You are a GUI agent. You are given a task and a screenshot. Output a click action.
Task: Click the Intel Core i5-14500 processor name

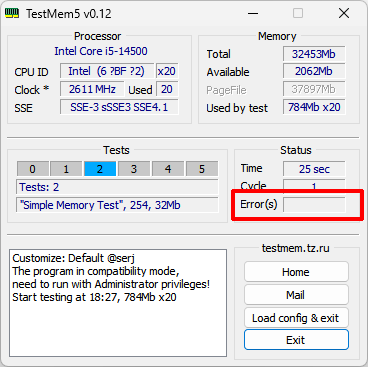[101, 51]
